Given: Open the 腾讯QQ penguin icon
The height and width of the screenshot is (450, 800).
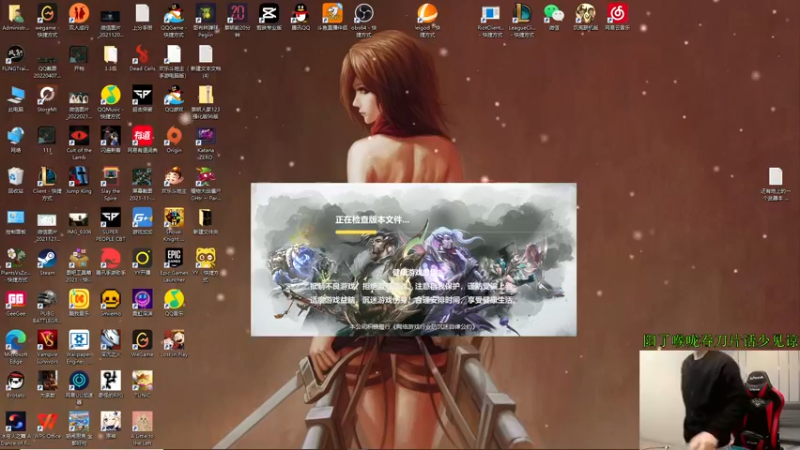Looking at the screenshot, I should point(301,14).
